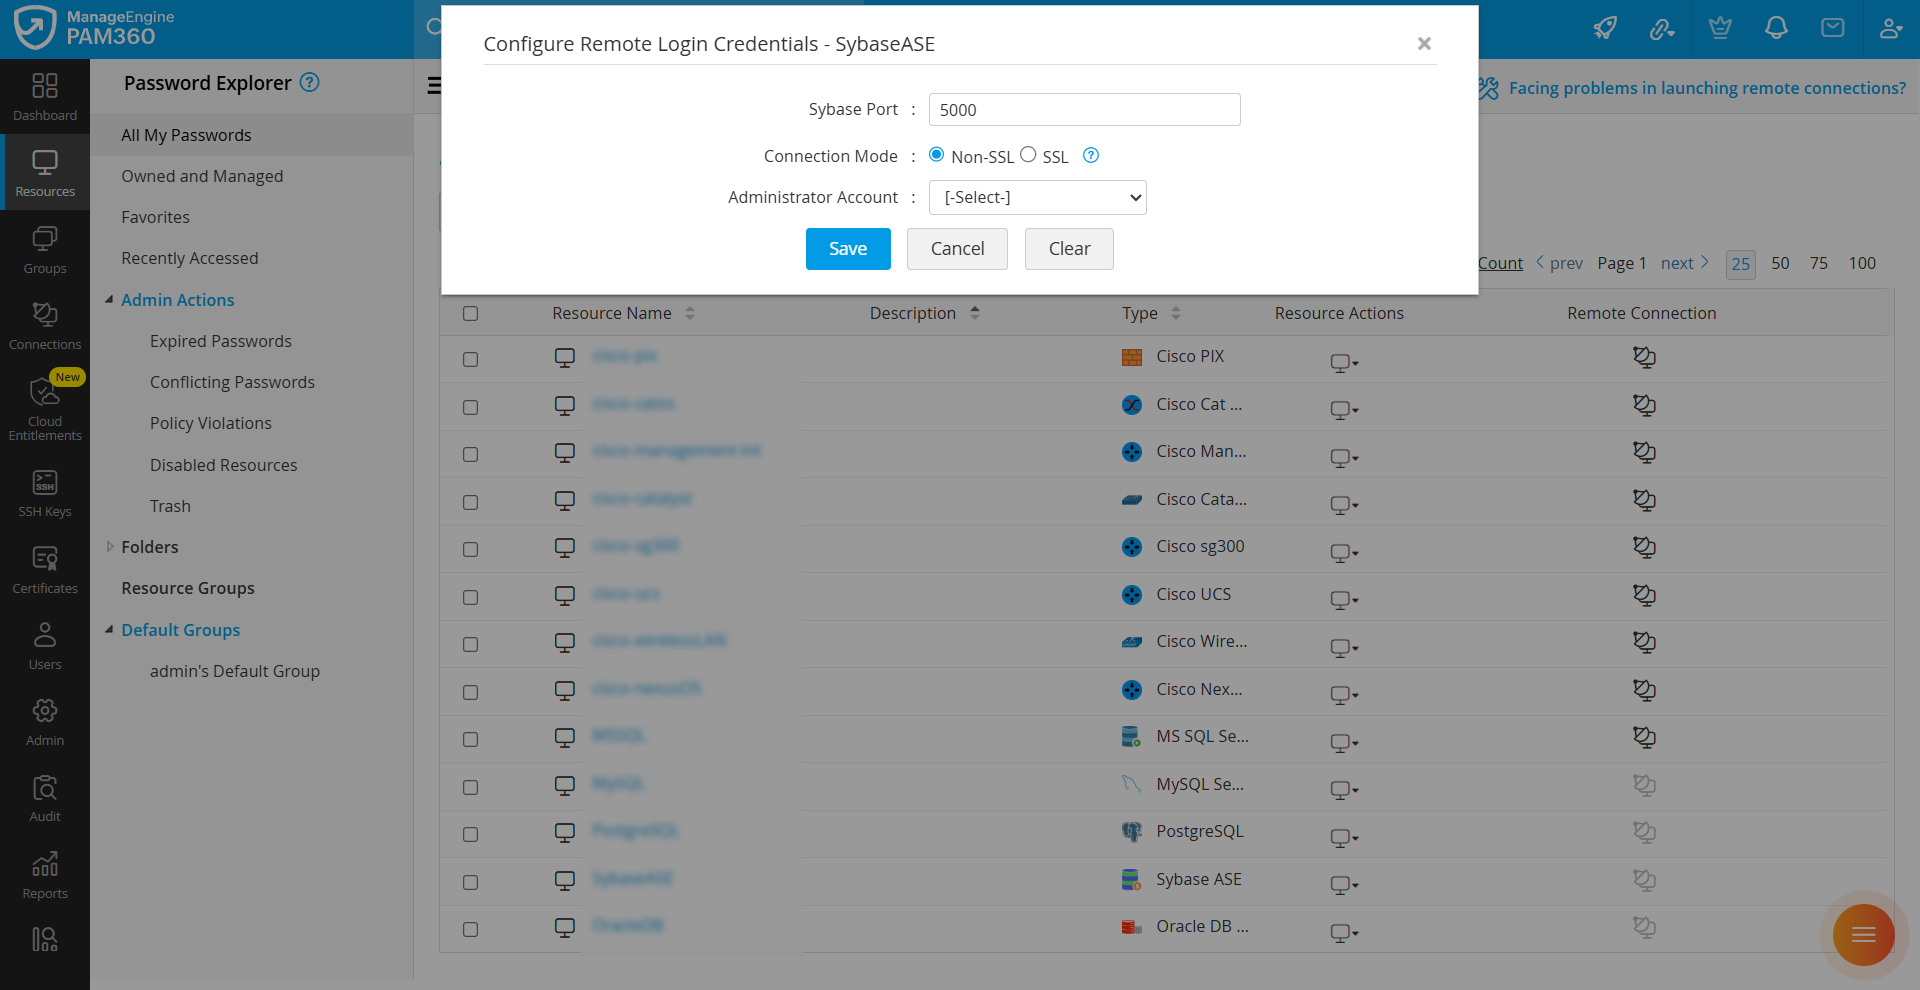The height and width of the screenshot is (990, 1920).
Task: Launch remote connection for Cisco PIX
Action: [1644, 357]
